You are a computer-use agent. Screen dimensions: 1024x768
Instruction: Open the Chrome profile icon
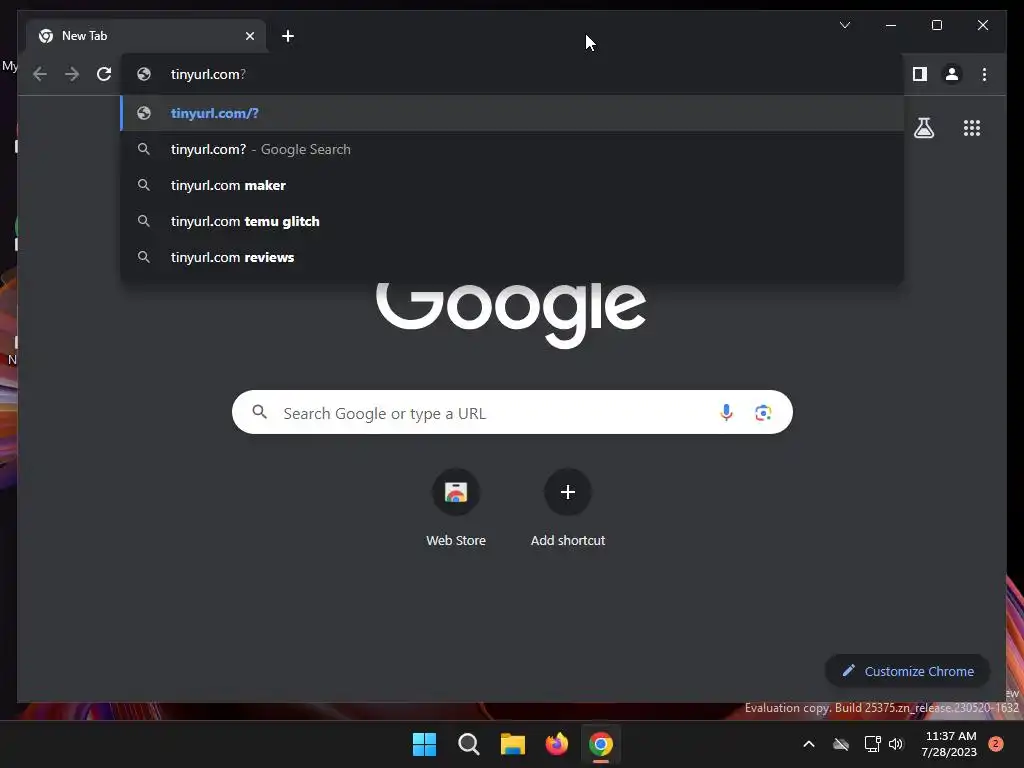pyautogui.click(x=952, y=74)
